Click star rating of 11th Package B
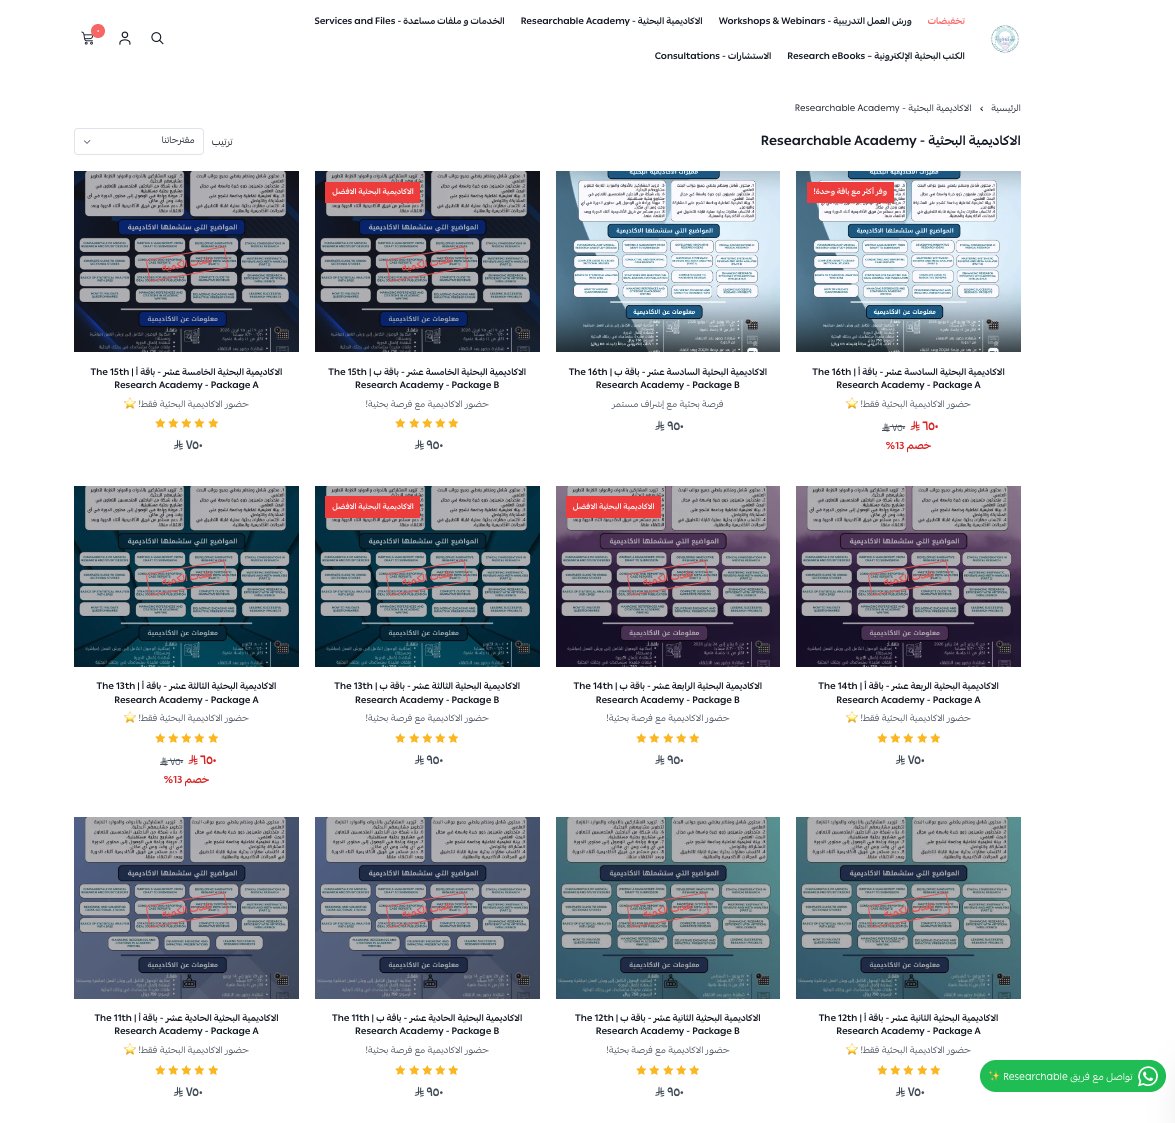Screen dimensions: 1175x1123 point(427,1070)
